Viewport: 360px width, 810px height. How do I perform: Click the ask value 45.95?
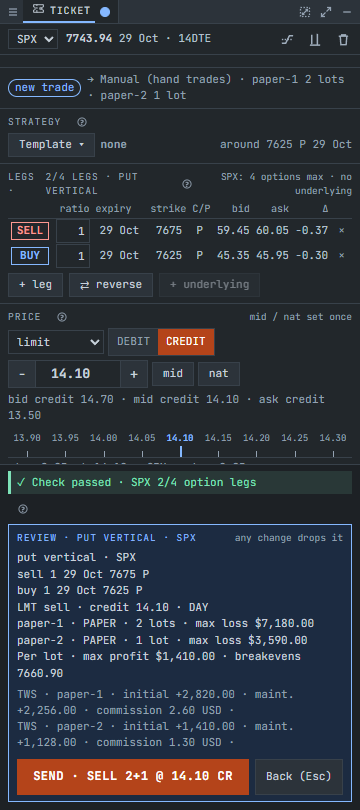272,256
